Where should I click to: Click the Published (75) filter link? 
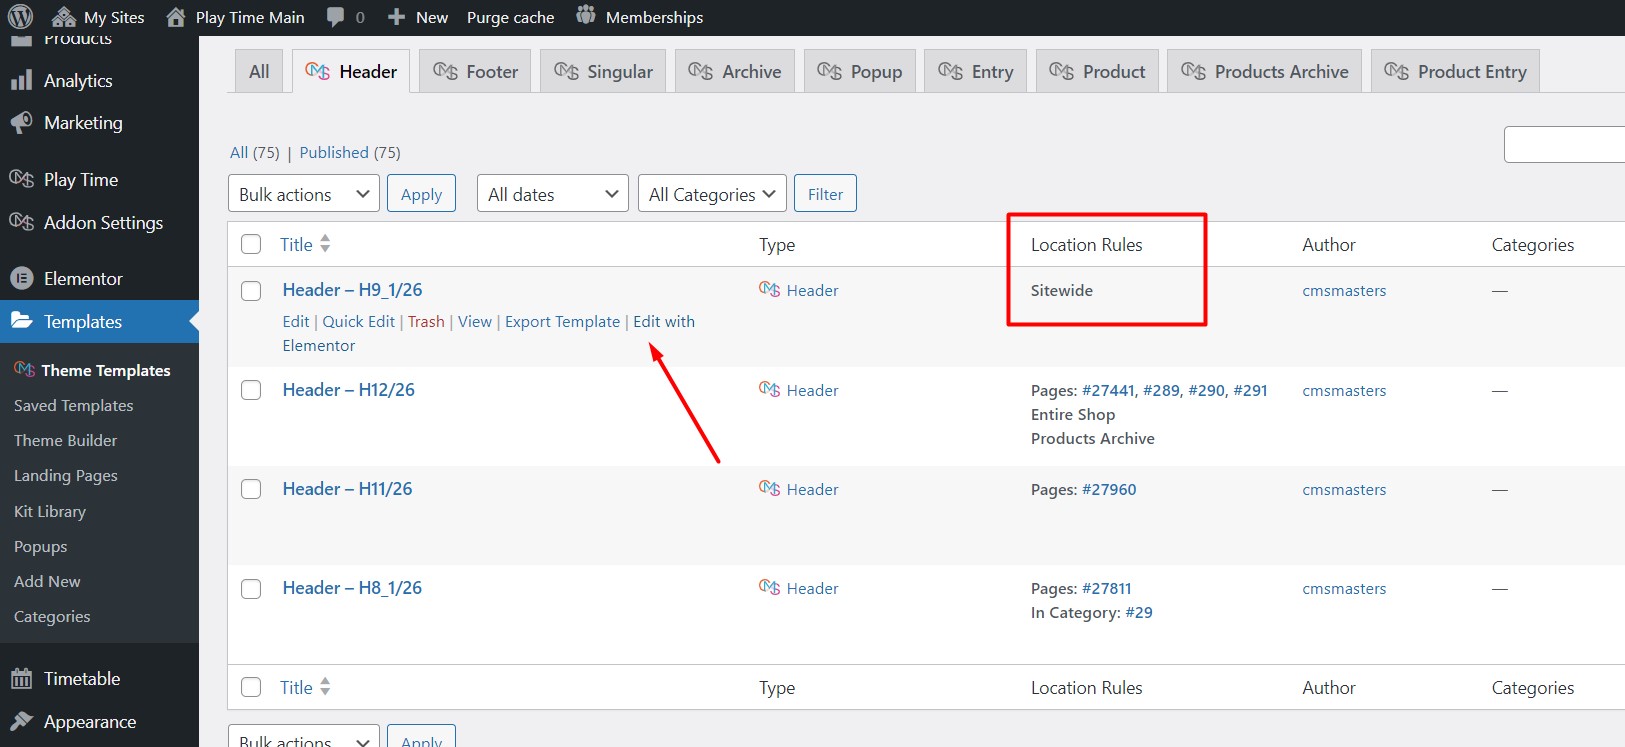[350, 152]
